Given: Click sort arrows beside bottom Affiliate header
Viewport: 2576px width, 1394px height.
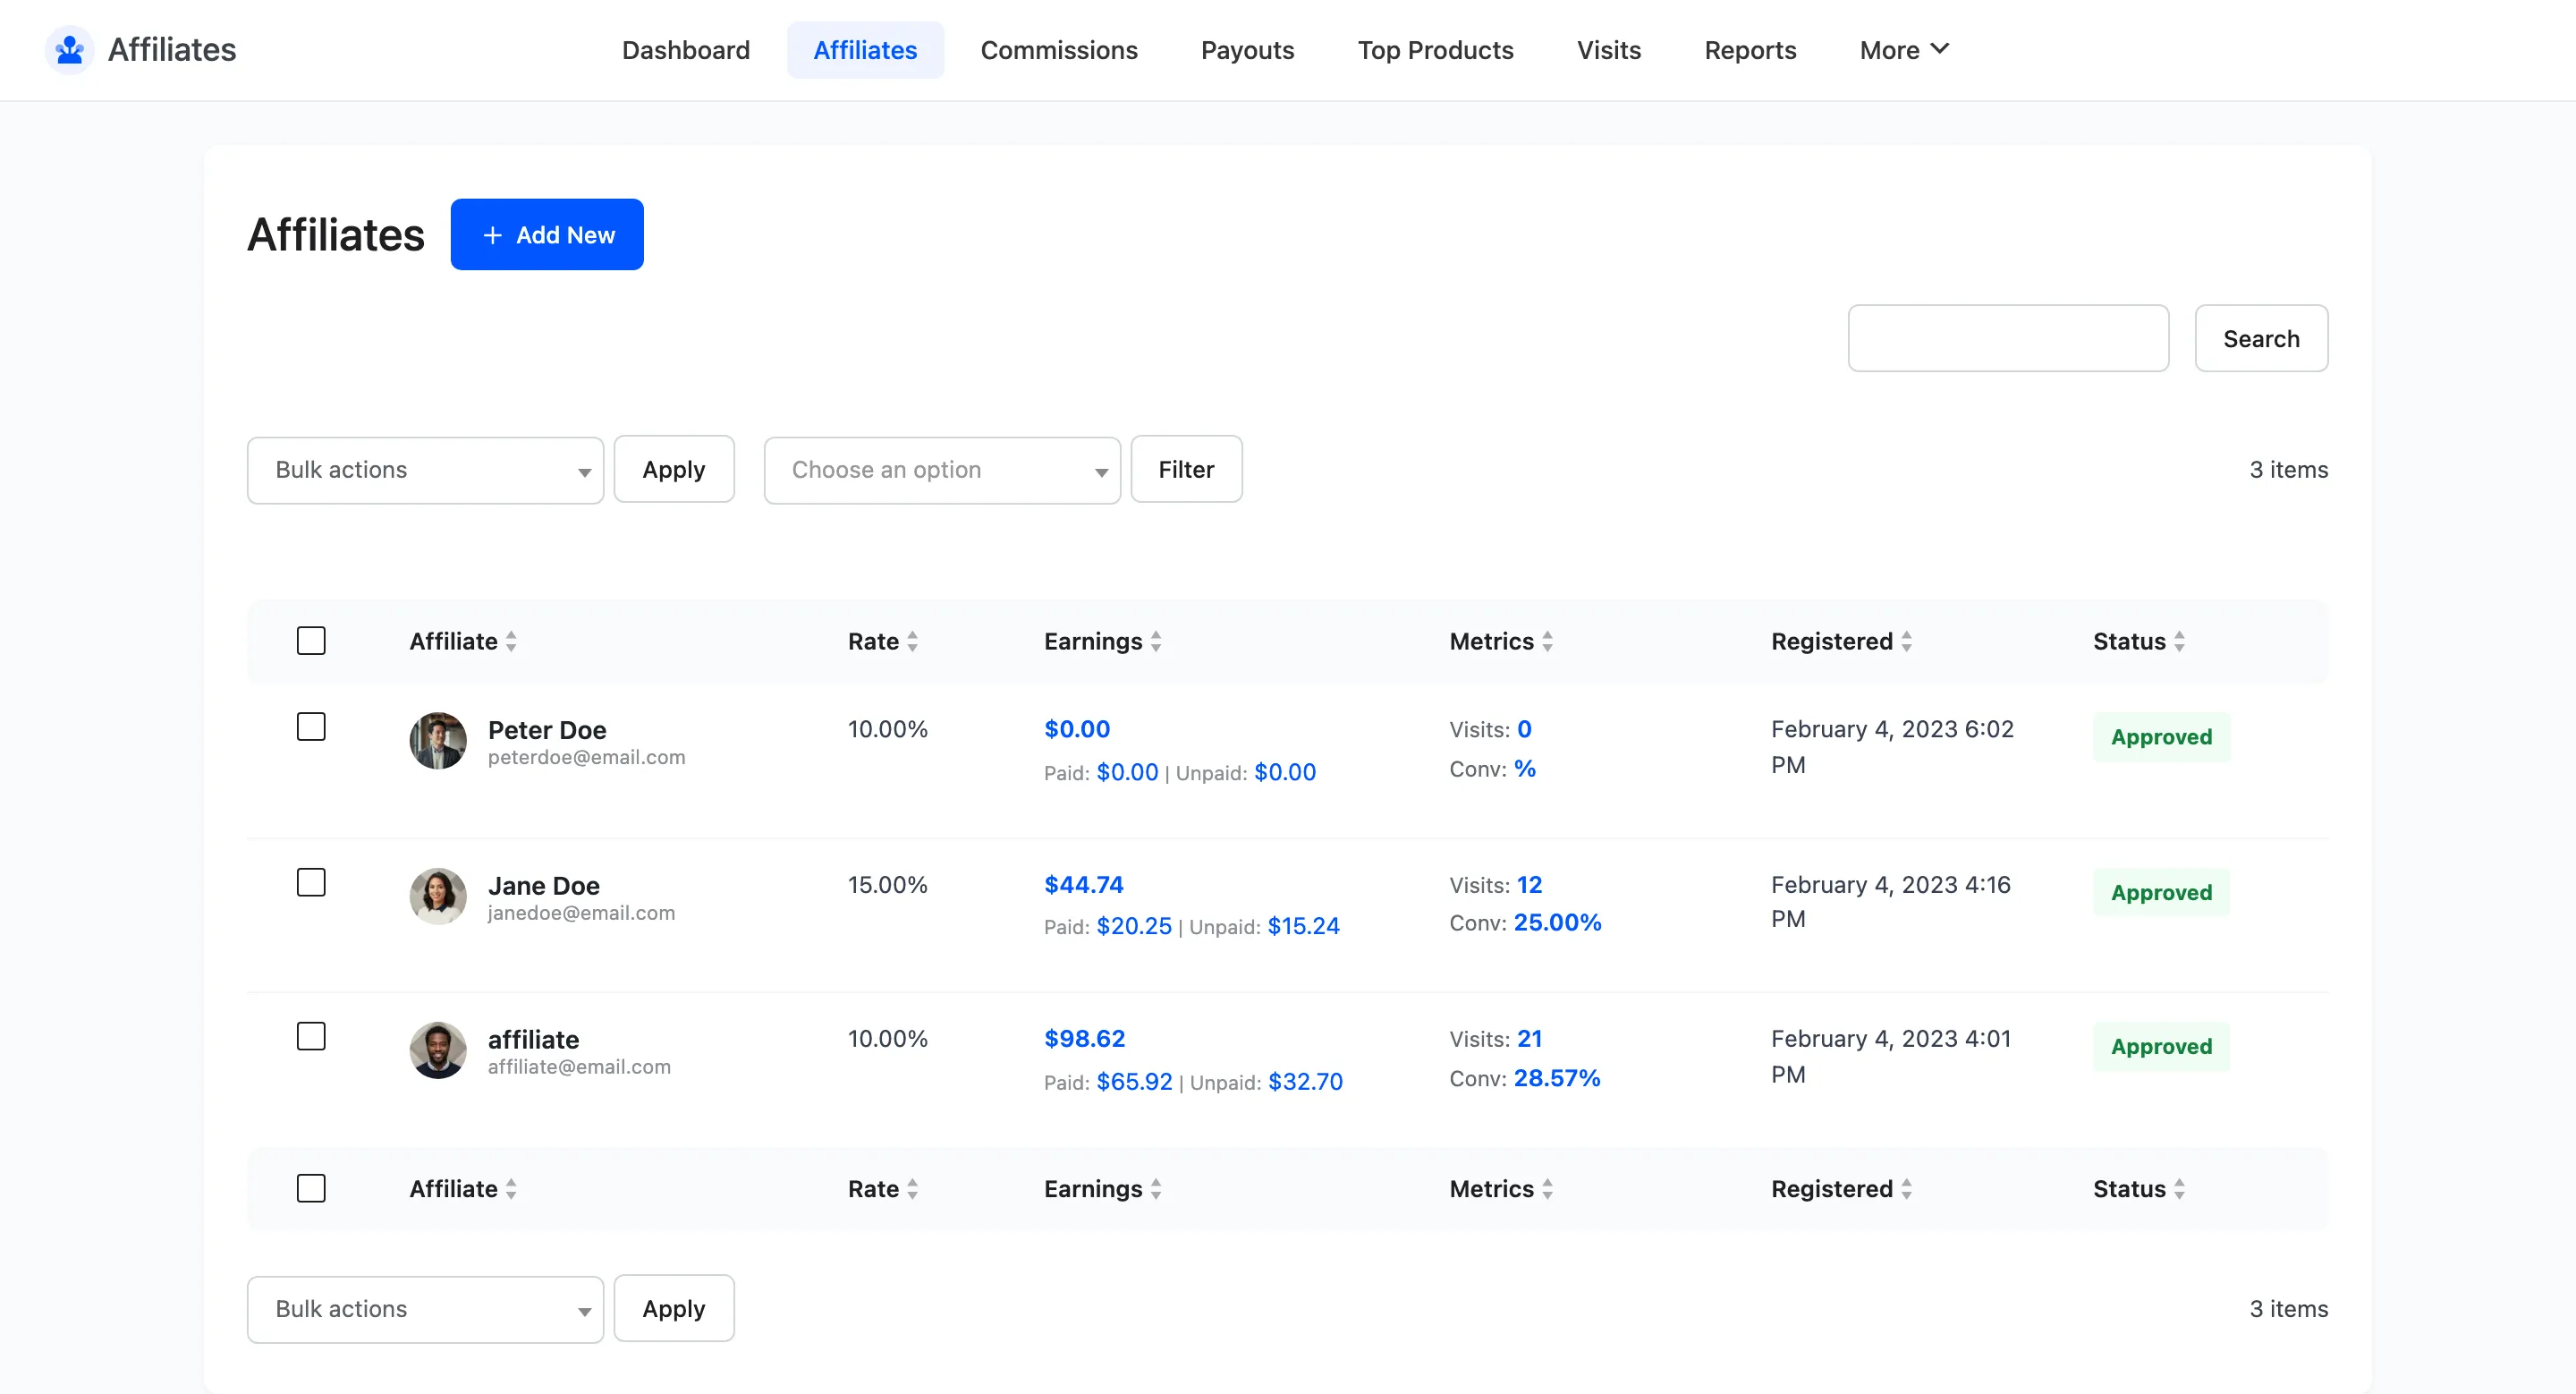Looking at the screenshot, I should click(x=511, y=1189).
